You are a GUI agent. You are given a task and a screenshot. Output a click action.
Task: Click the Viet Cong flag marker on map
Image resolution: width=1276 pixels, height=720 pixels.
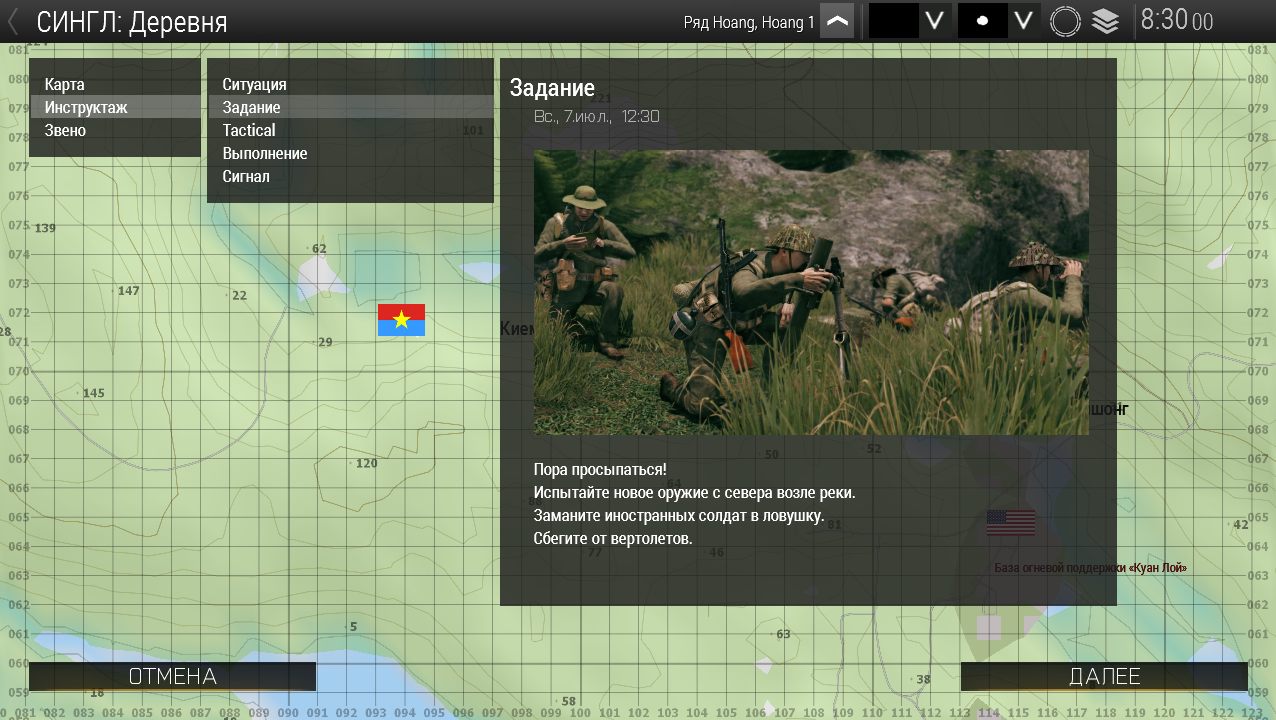point(401,320)
